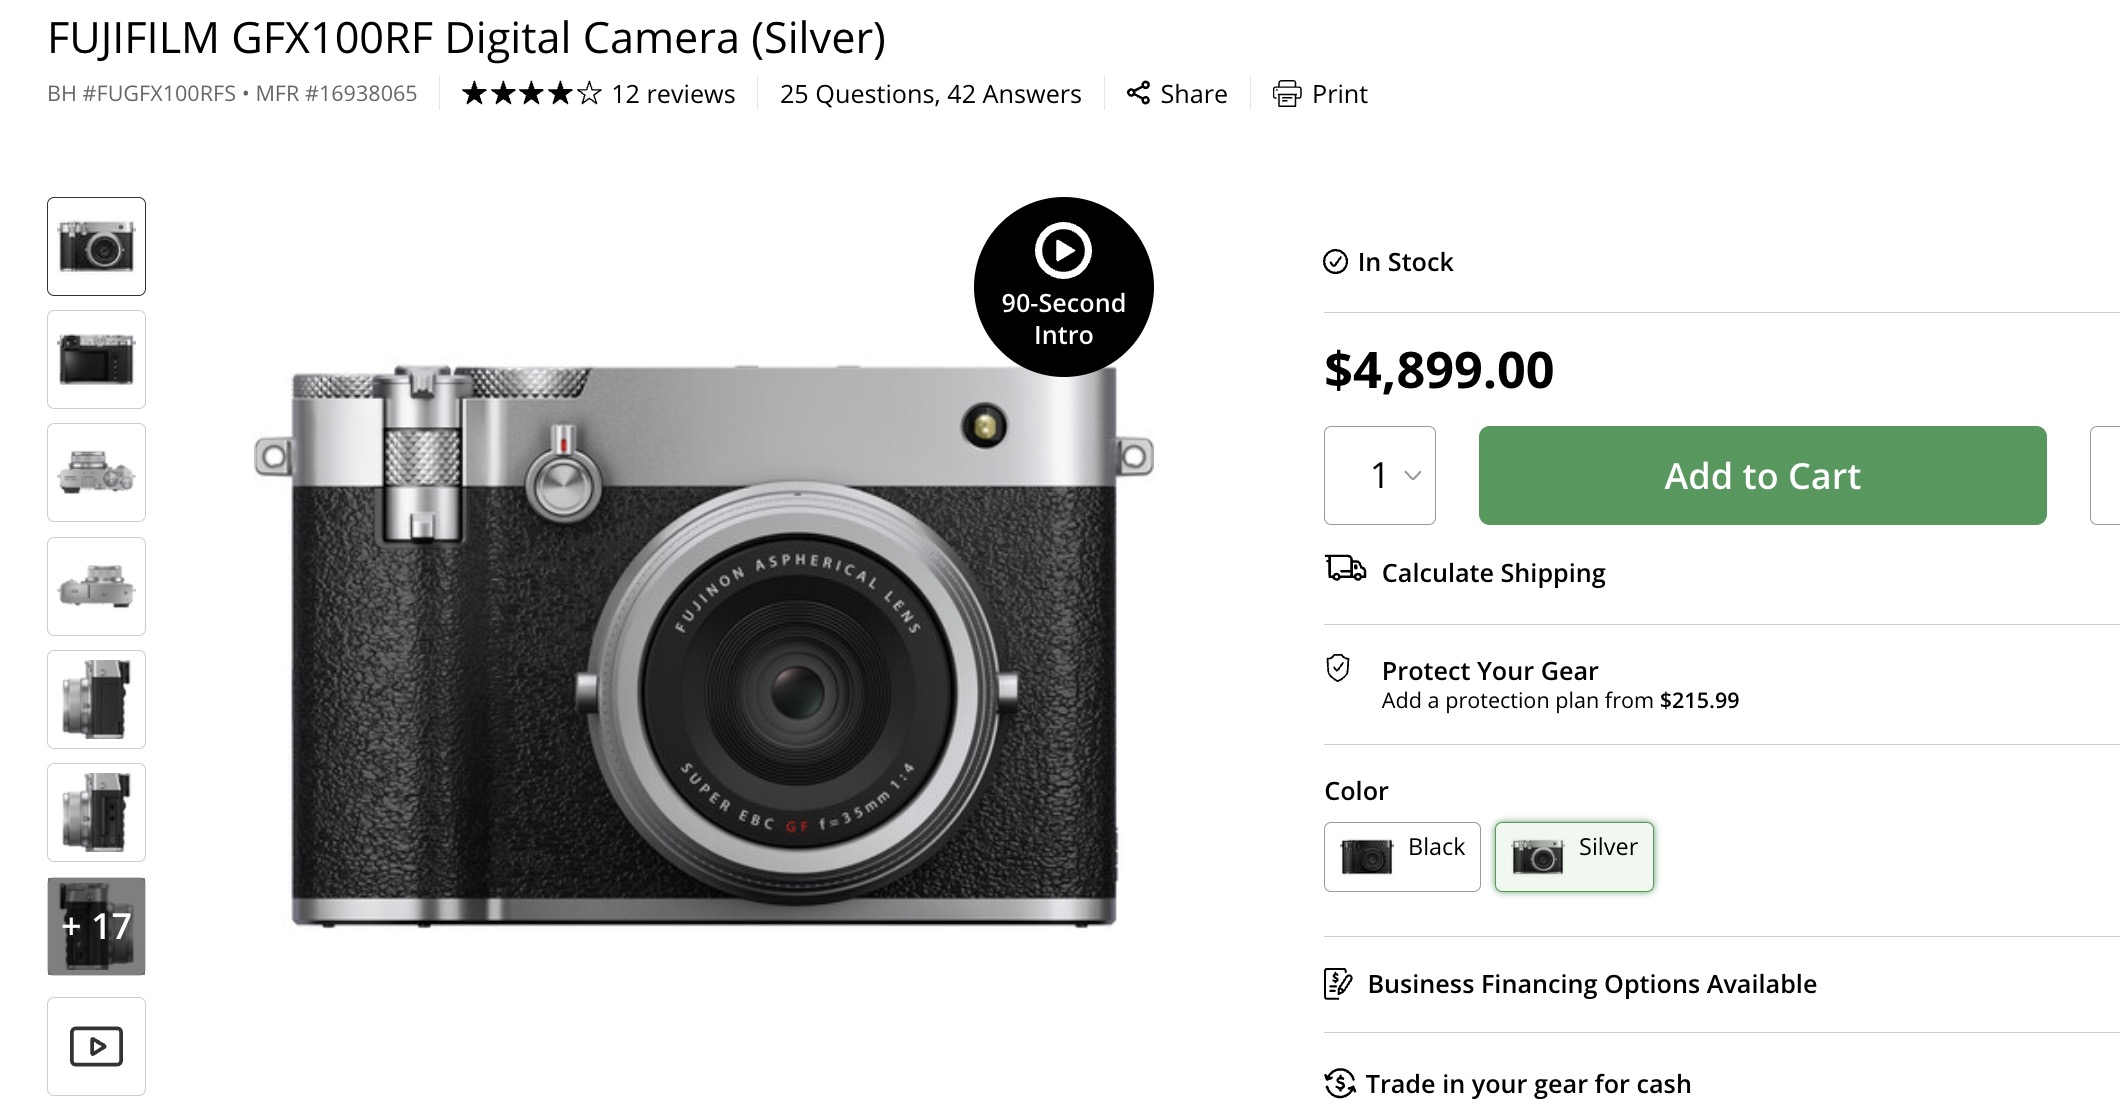Click the Share icon
Image resolution: width=2120 pixels, height=1112 pixels.
[x=1140, y=93]
